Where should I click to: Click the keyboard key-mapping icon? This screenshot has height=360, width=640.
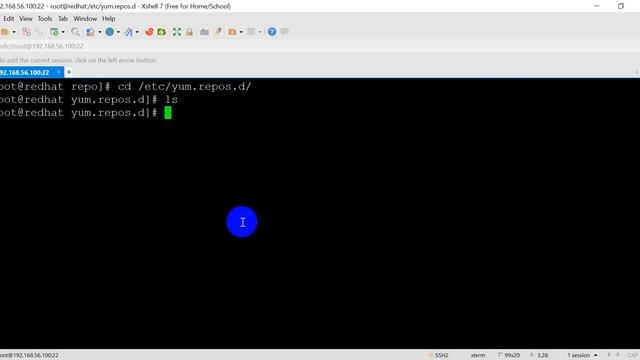tap(204, 32)
